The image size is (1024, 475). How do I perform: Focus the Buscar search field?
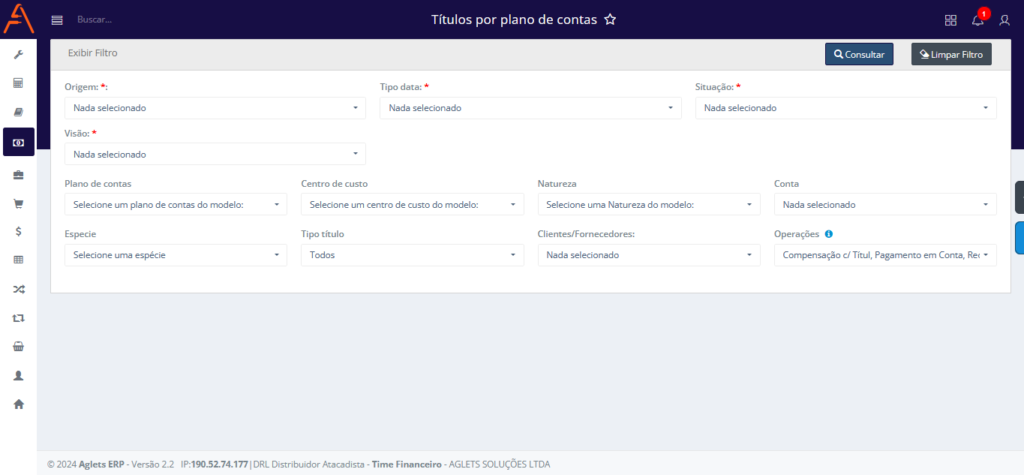tap(95, 20)
